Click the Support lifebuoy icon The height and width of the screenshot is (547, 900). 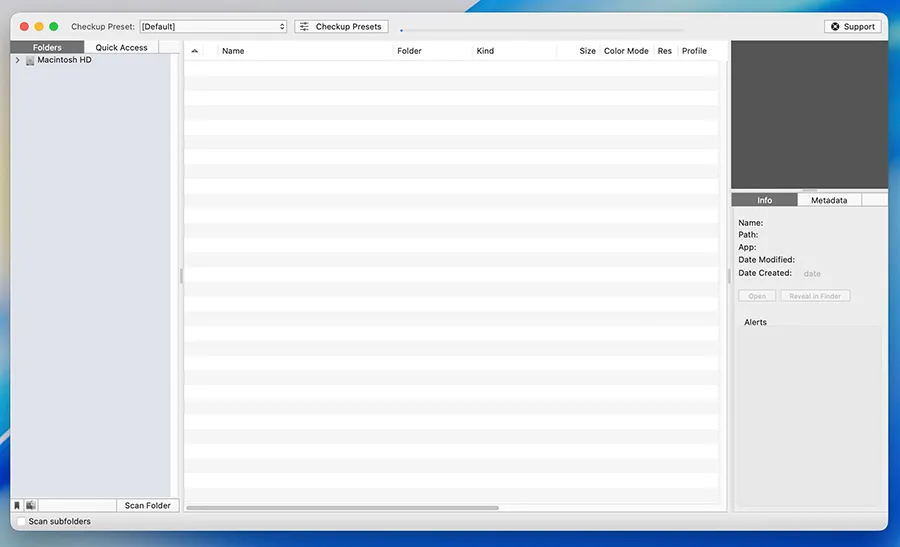[835, 27]
